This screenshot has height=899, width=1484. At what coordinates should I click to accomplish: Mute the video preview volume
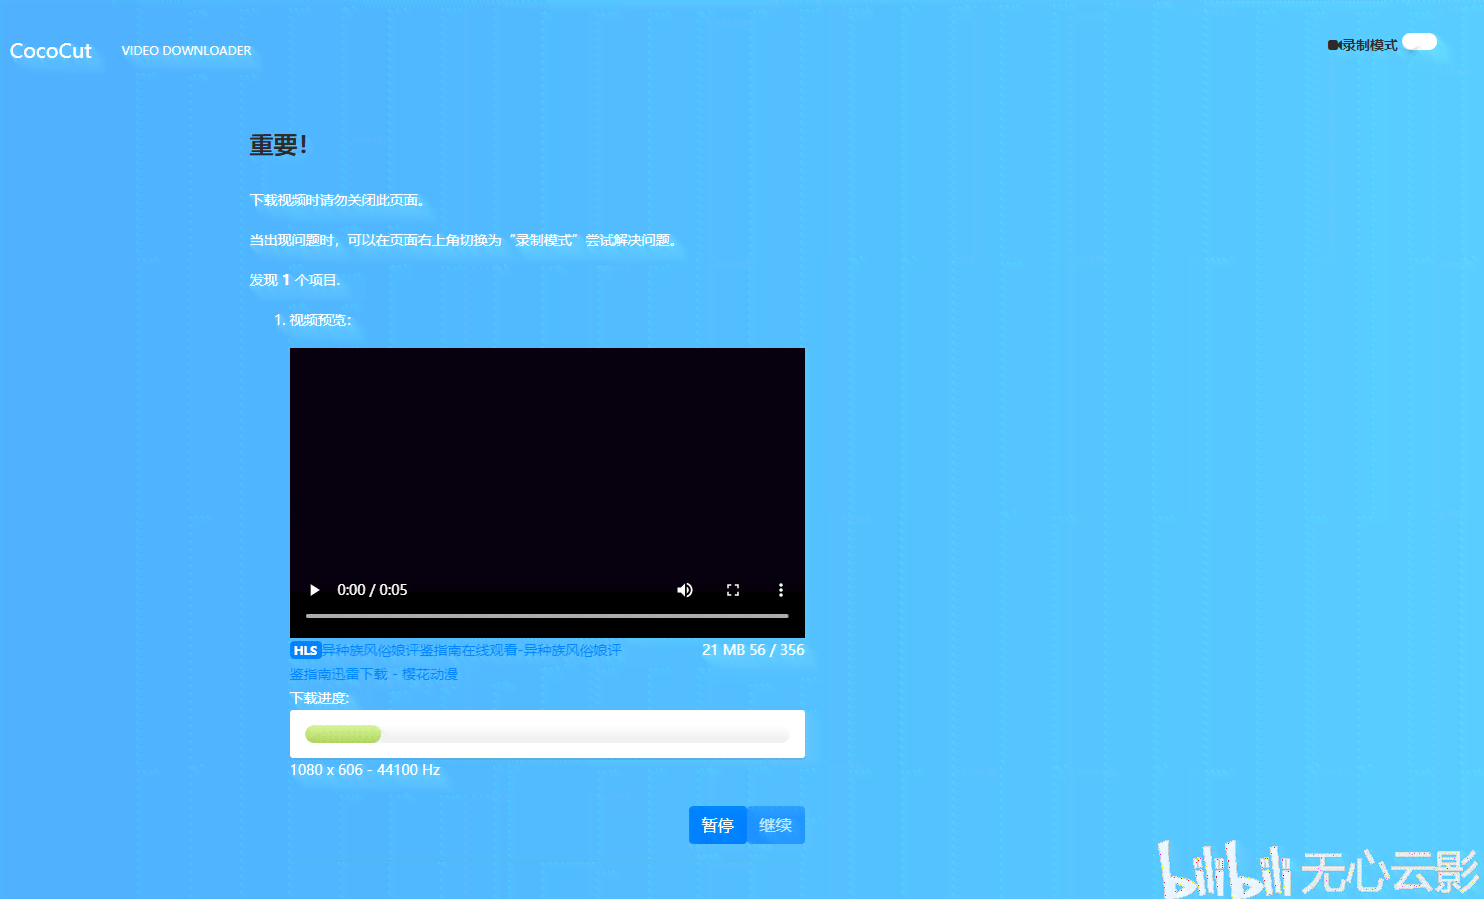685,590
